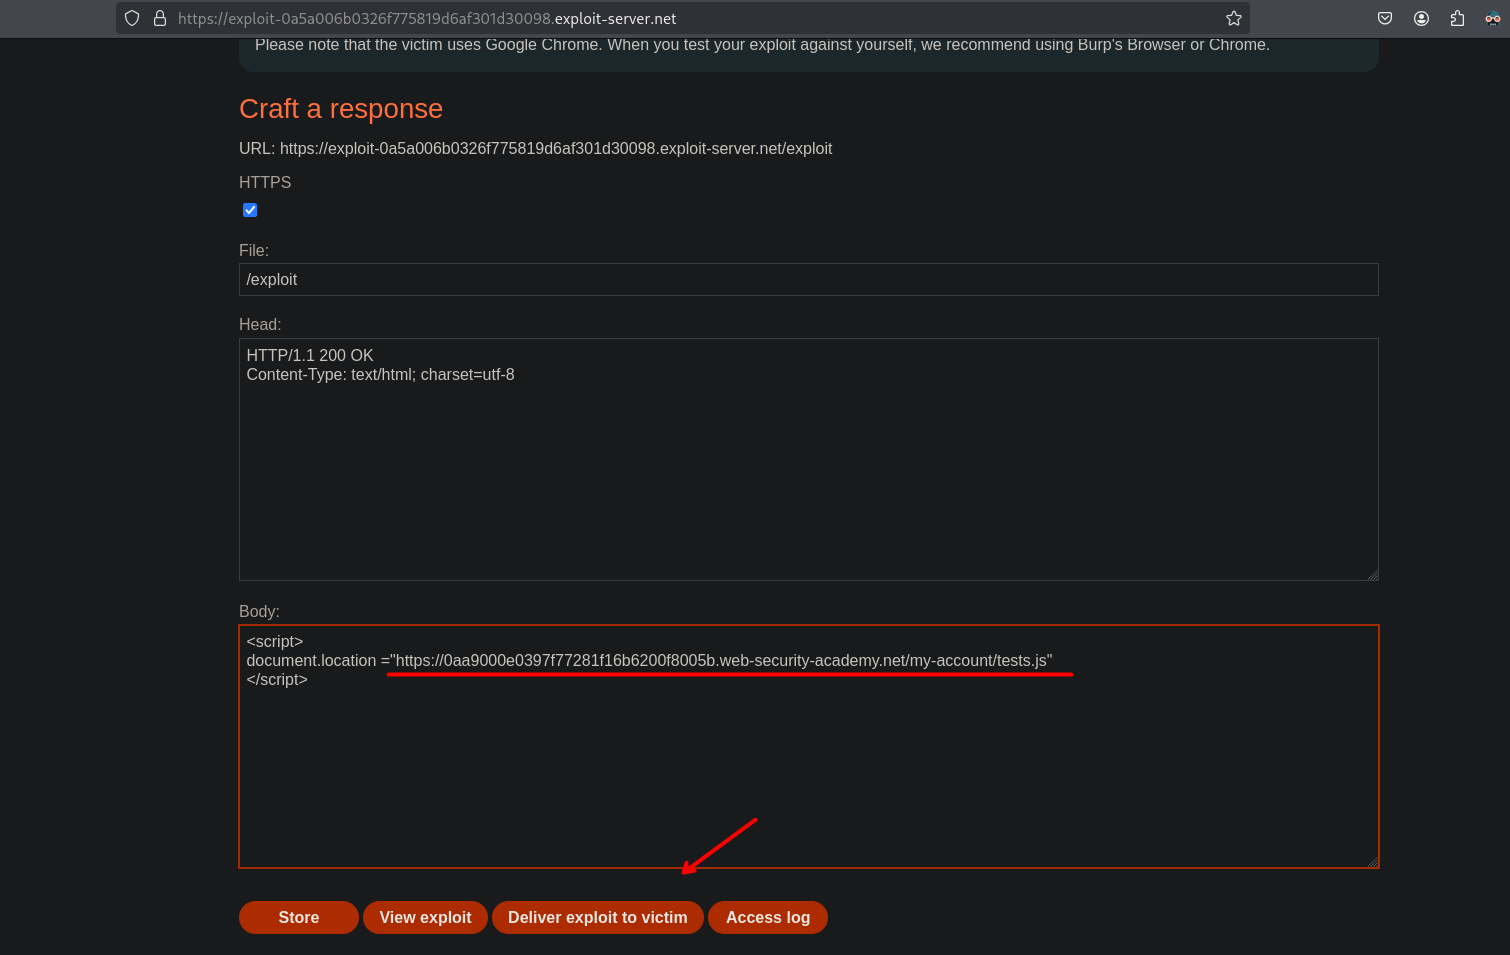The width and height of the screenshot is (1510, 955).
Task: Click the padlock site information icon
Action: pyautogui.click(x=159, y=18)
